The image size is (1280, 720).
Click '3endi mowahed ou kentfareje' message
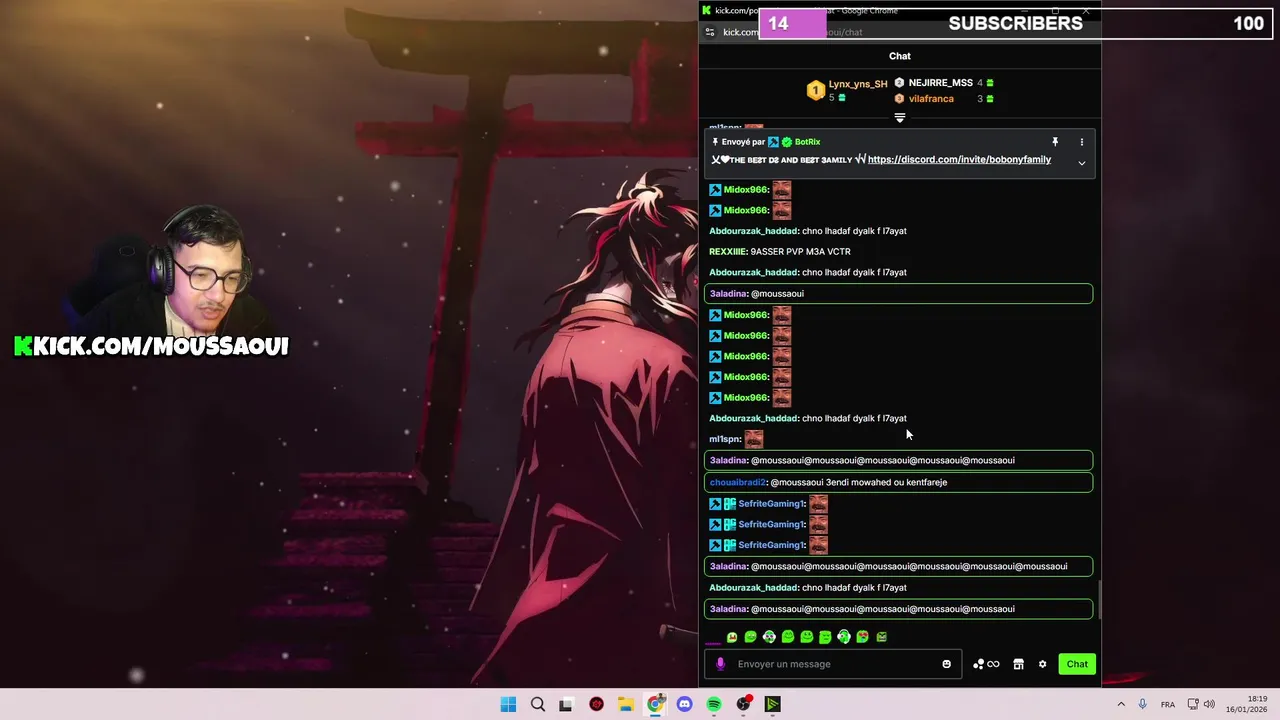[x=886, y=482]
